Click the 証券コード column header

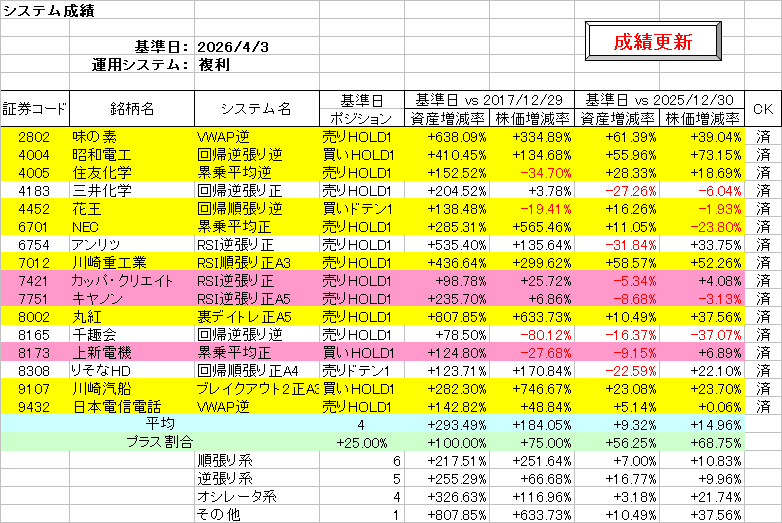(x=35, y=109)
